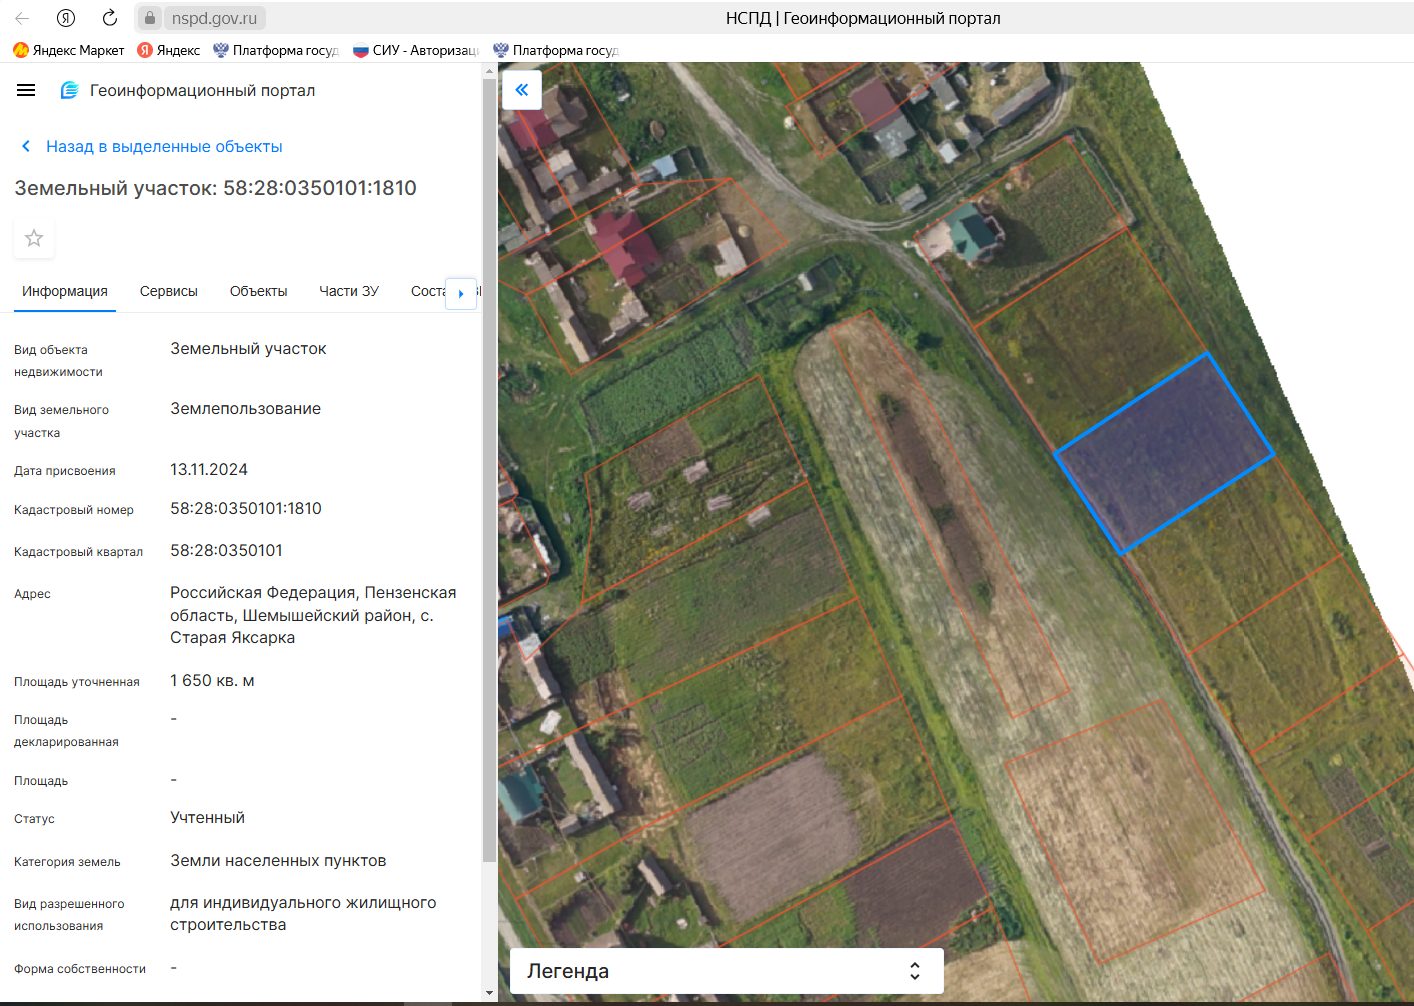Click the Geoinformation portal logo icon
This screenshot has width=1414, height=1006.
(69, 90)
